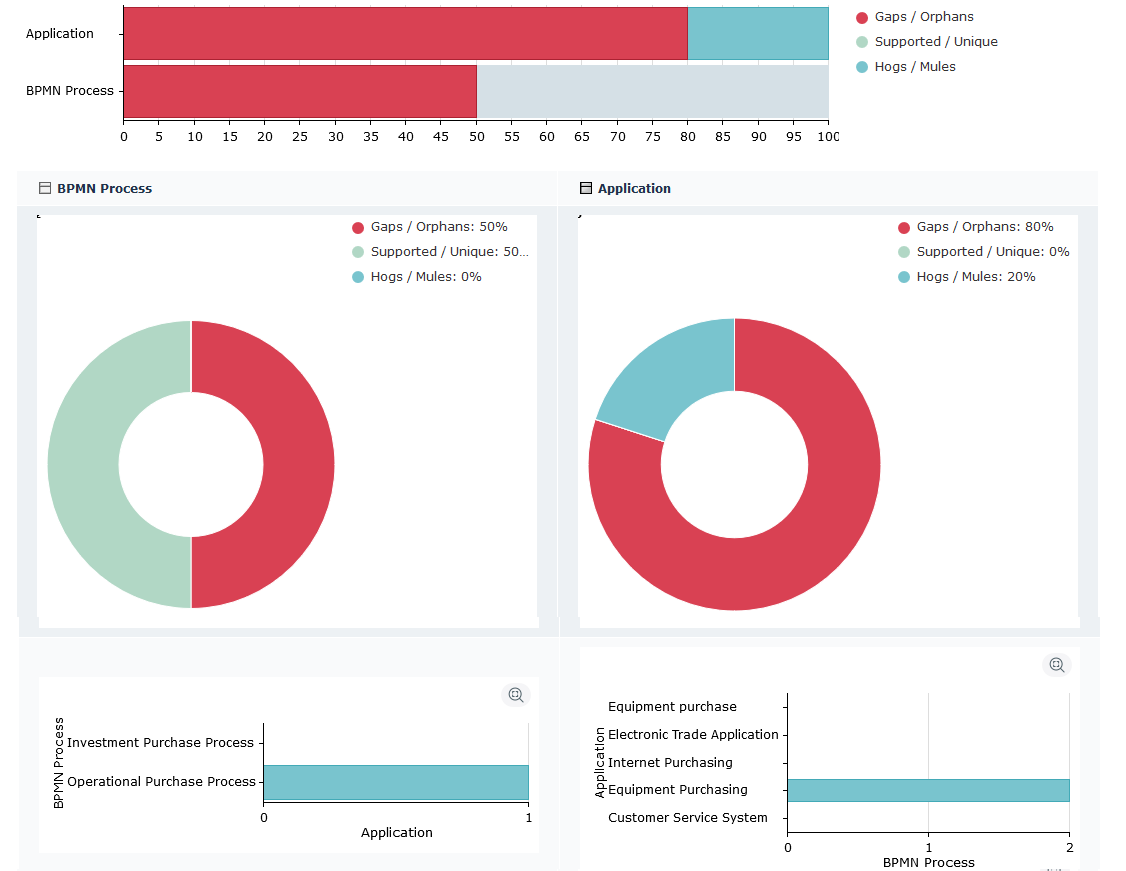1126x871 pixels.
Task: Click the Equipment Purchasing horizontal bar
Action: pos(927,790)
